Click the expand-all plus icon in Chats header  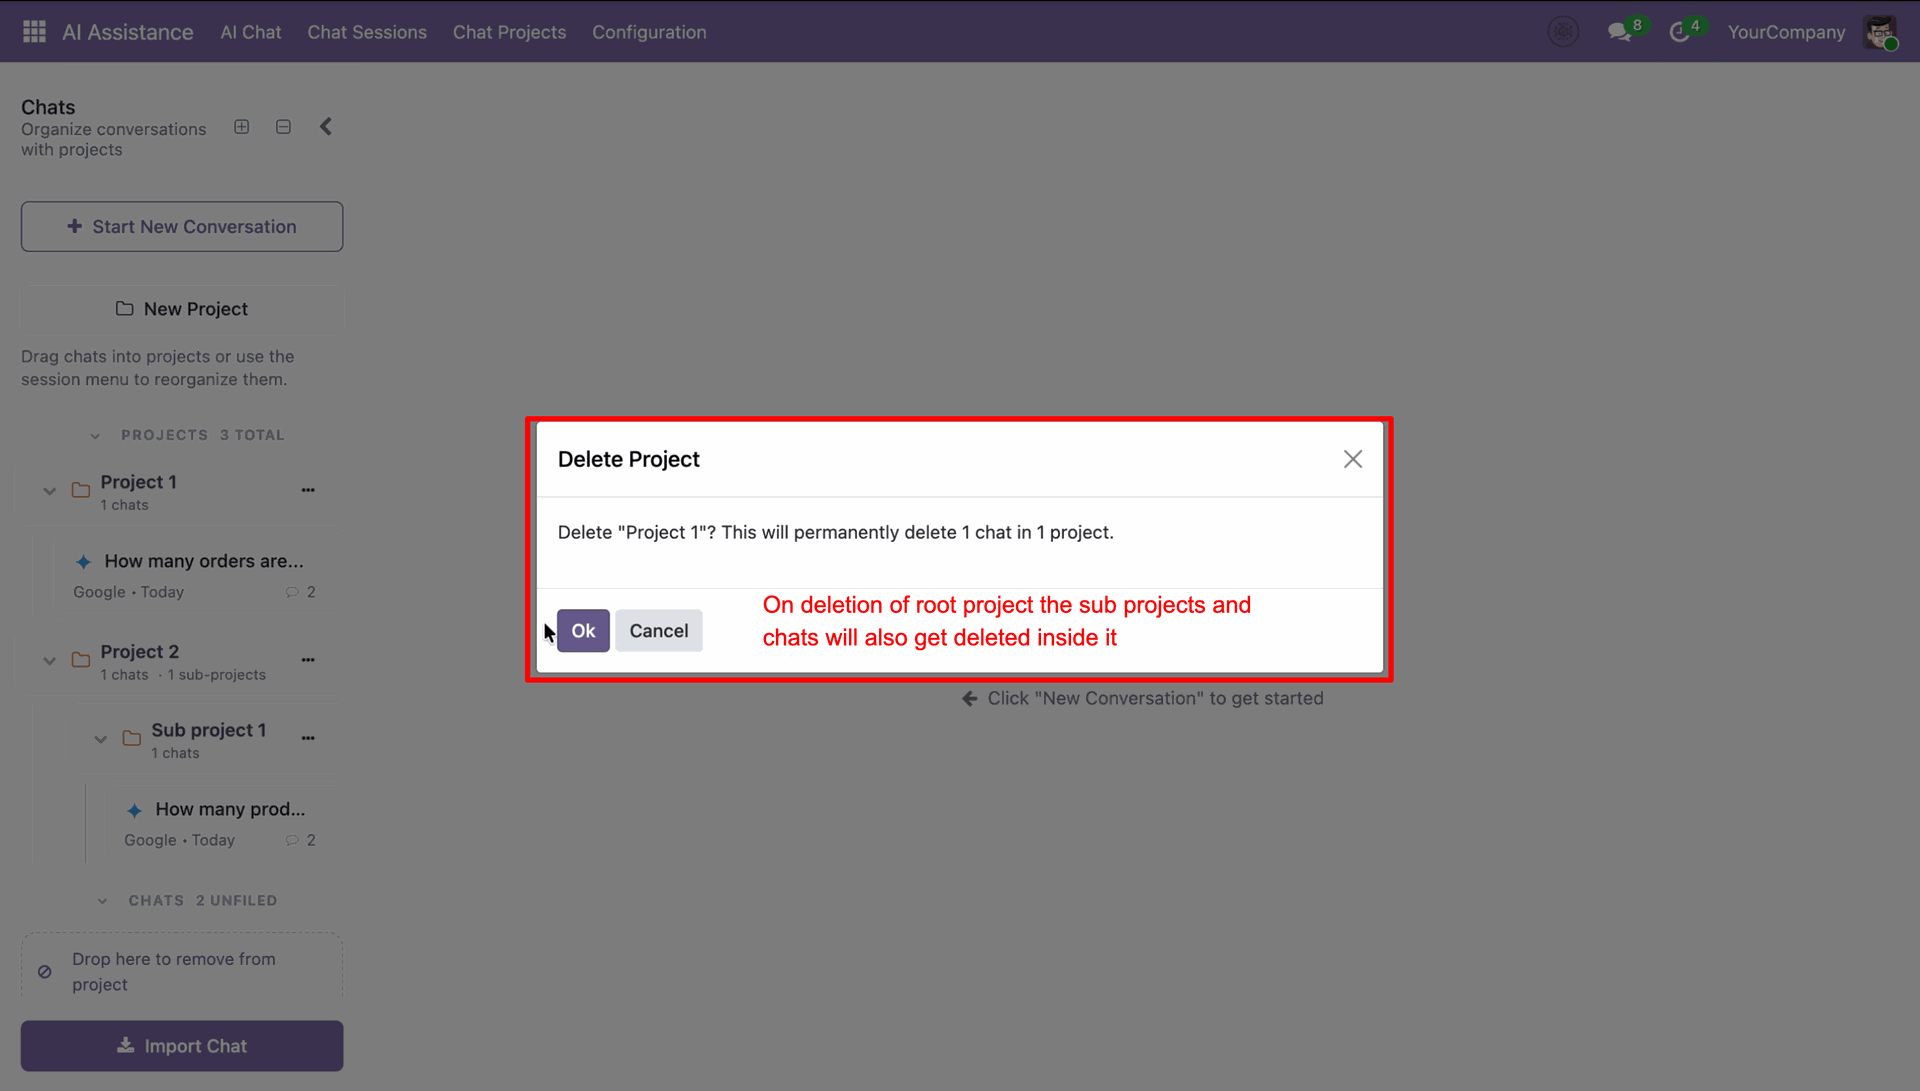(x=242, y=127)
